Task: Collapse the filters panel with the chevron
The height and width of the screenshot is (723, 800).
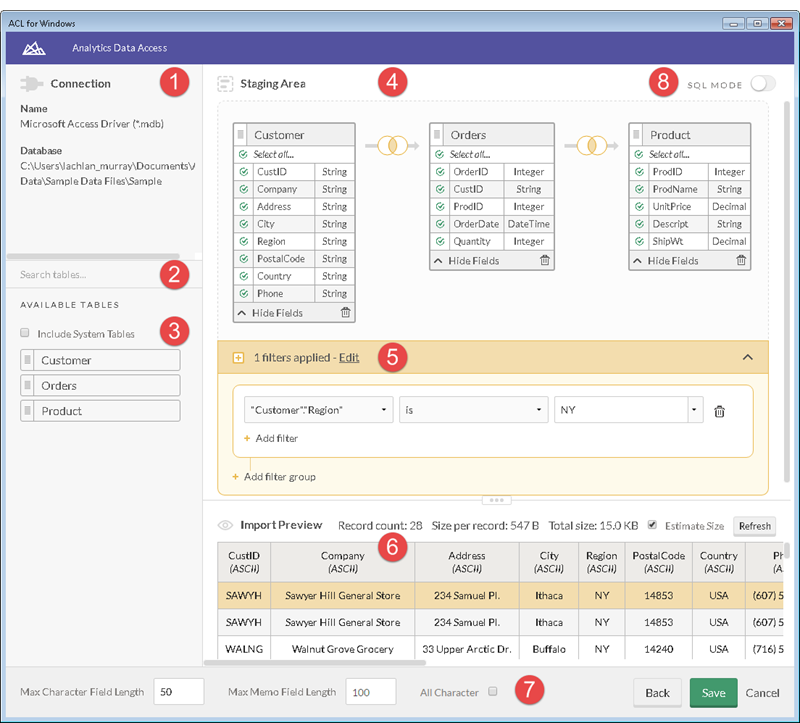Action: click(747, 357)
